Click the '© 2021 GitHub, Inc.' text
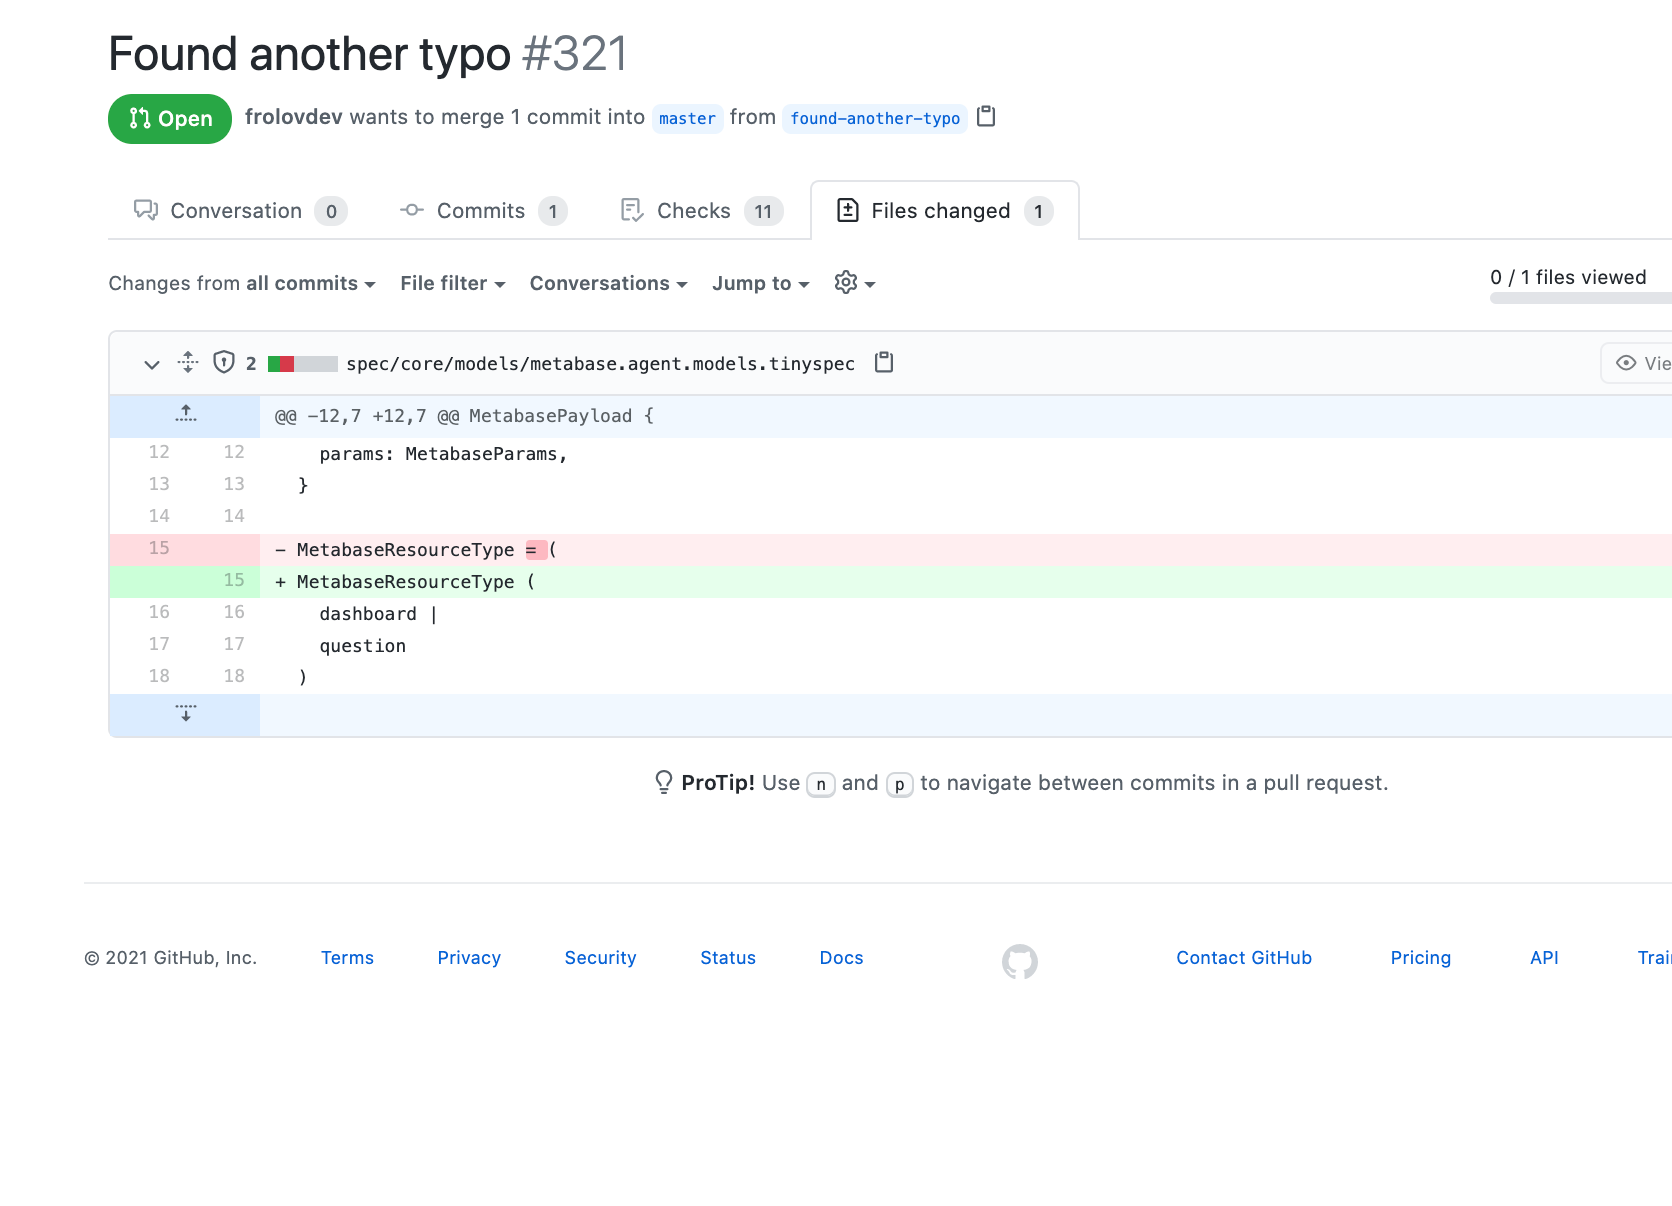This screenshot has height=1206, width=1672. [171, 958]
